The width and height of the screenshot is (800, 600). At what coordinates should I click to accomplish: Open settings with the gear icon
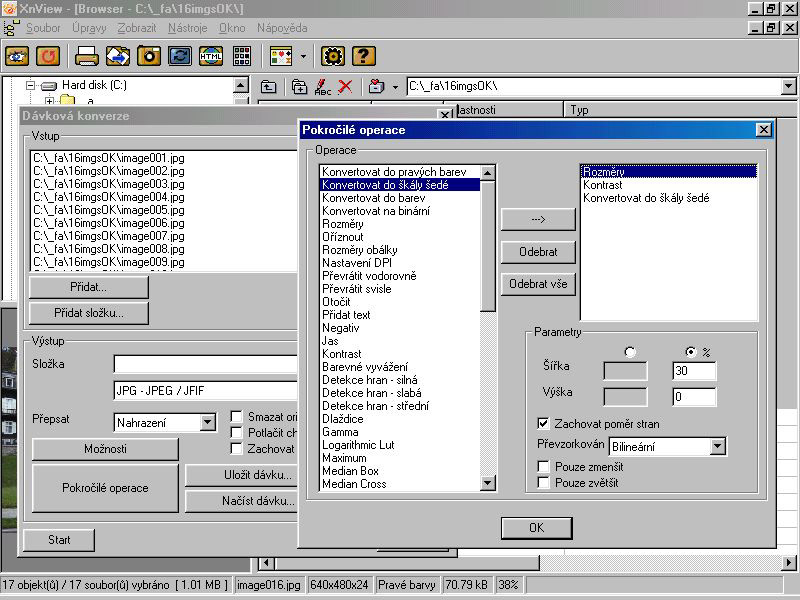tap(333, 56)
